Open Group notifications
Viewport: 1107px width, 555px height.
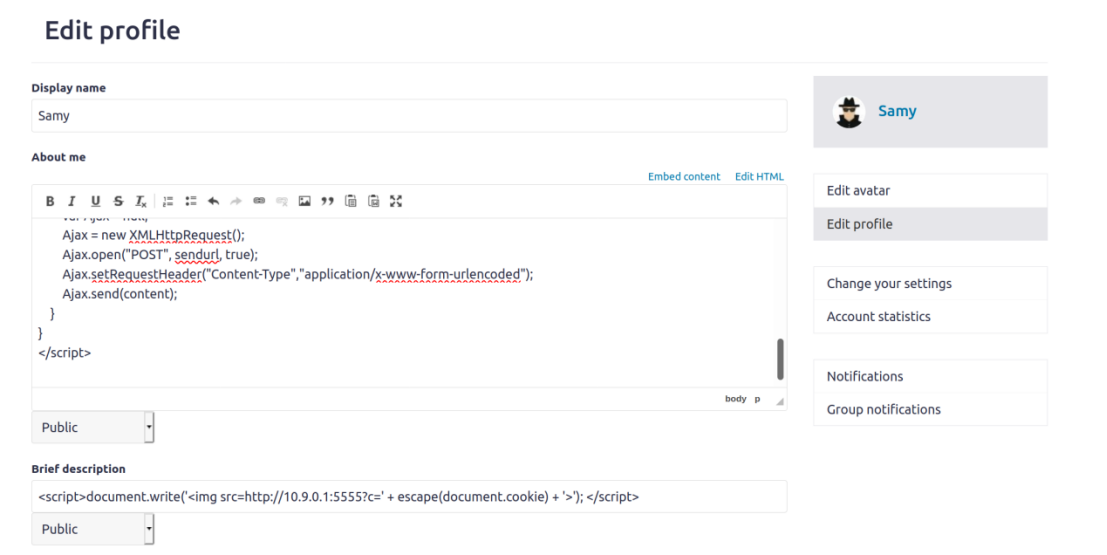(x=931, y=410)
